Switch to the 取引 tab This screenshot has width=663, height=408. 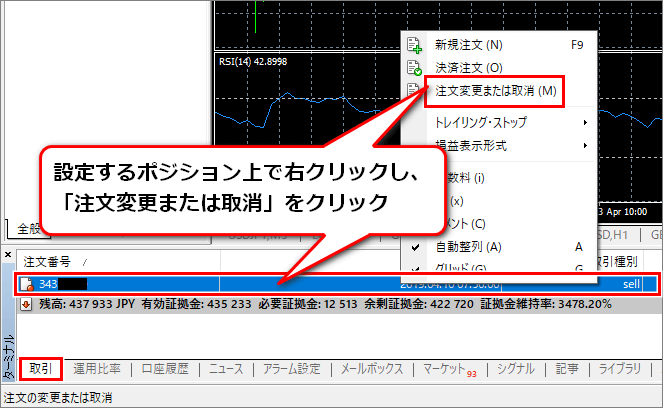click(x=41, y=369)
